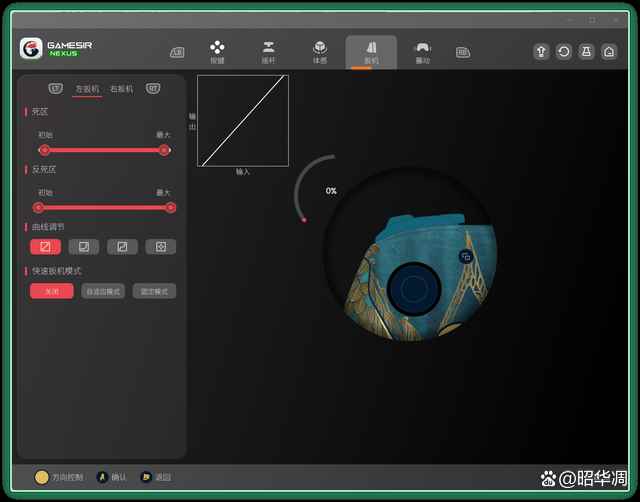
Task: Click the LT icon beside 左扳机
Action: click(56, 88)
